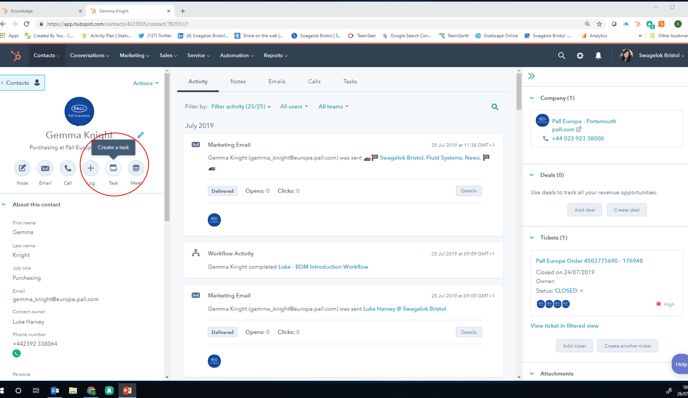Open PowerPoint from the taskbar
This screenshot has width=688, height=398.
(127, 390)
